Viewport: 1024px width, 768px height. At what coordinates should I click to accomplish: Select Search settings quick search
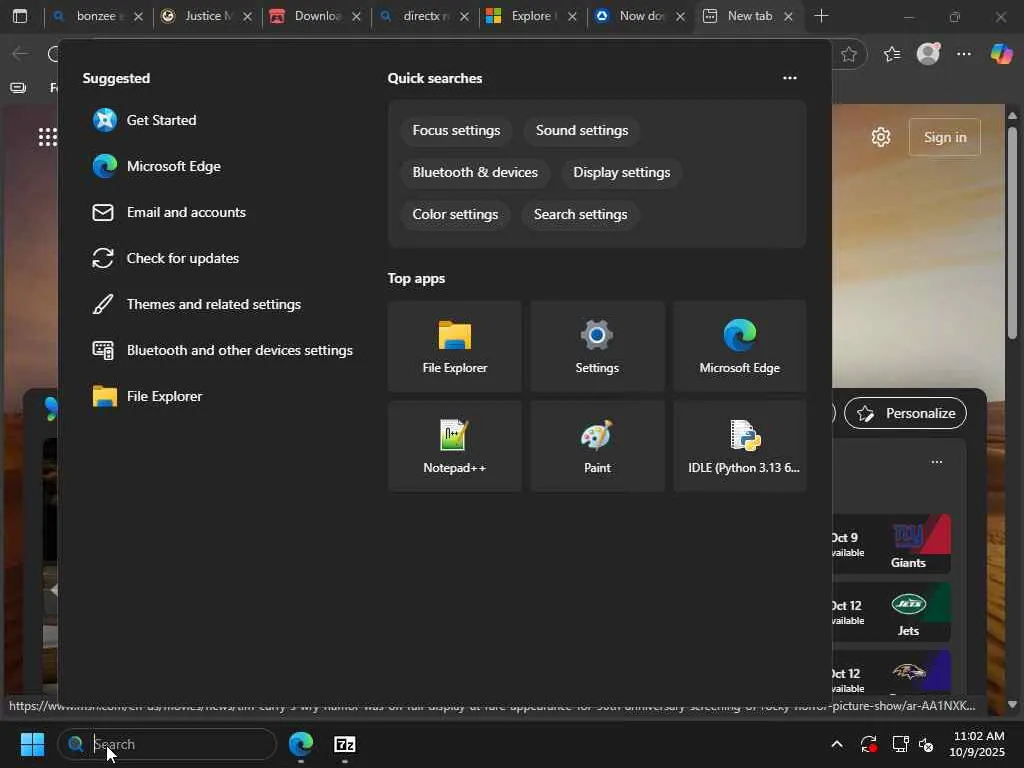click(580, 214)
